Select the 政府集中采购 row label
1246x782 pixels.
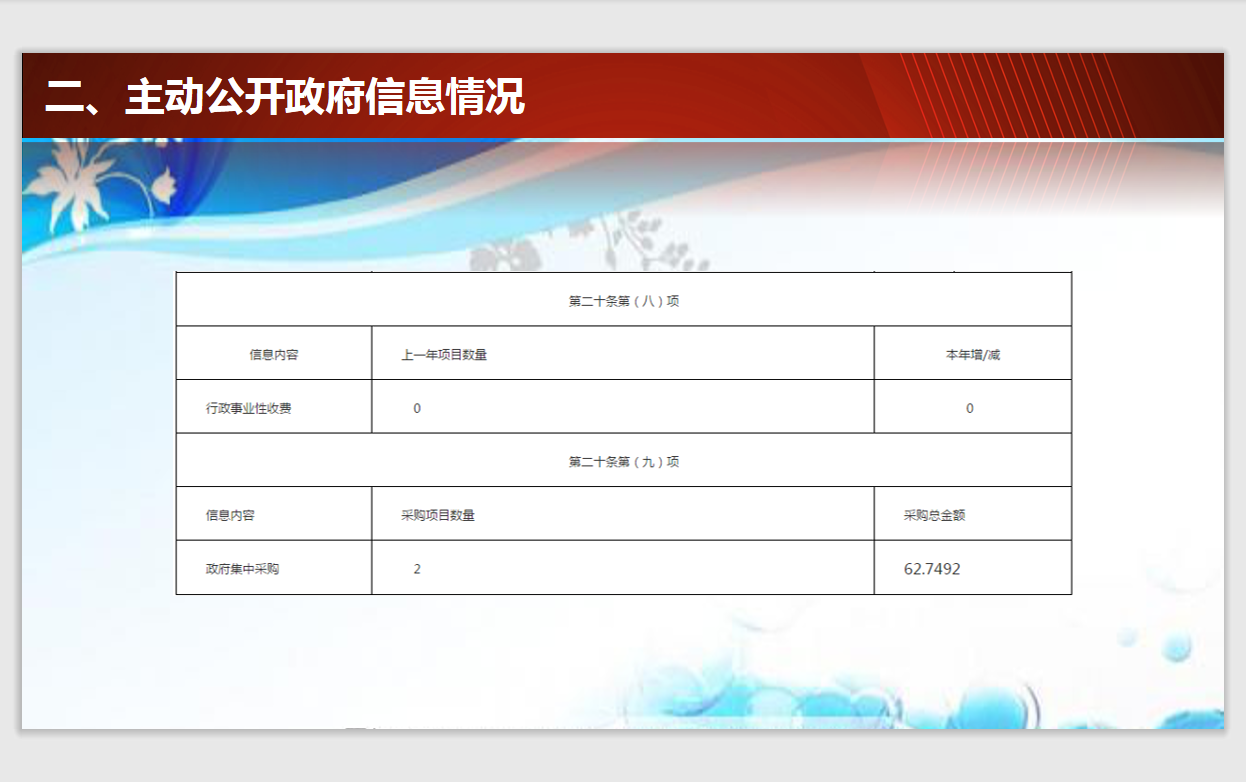(242, 569)
